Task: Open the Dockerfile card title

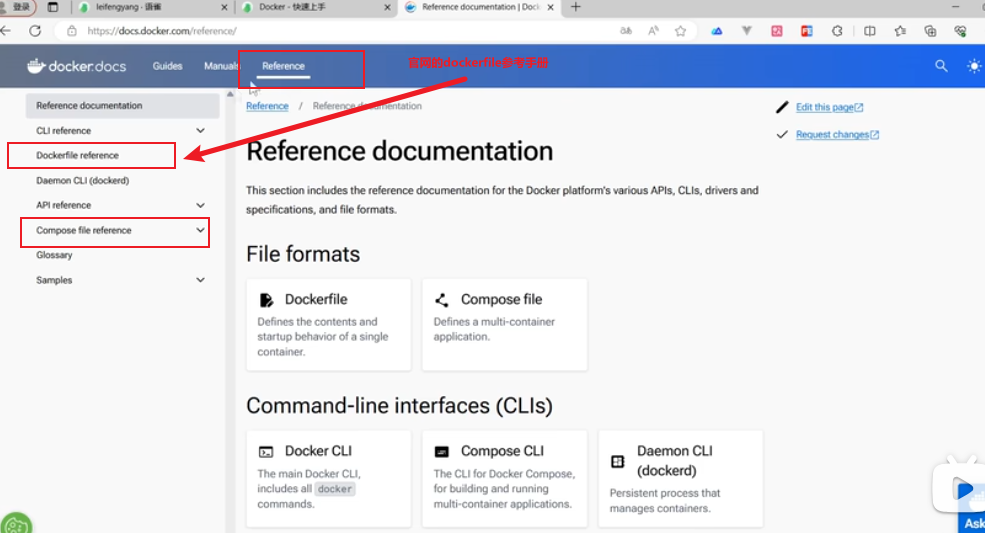Action: (316, 300)
